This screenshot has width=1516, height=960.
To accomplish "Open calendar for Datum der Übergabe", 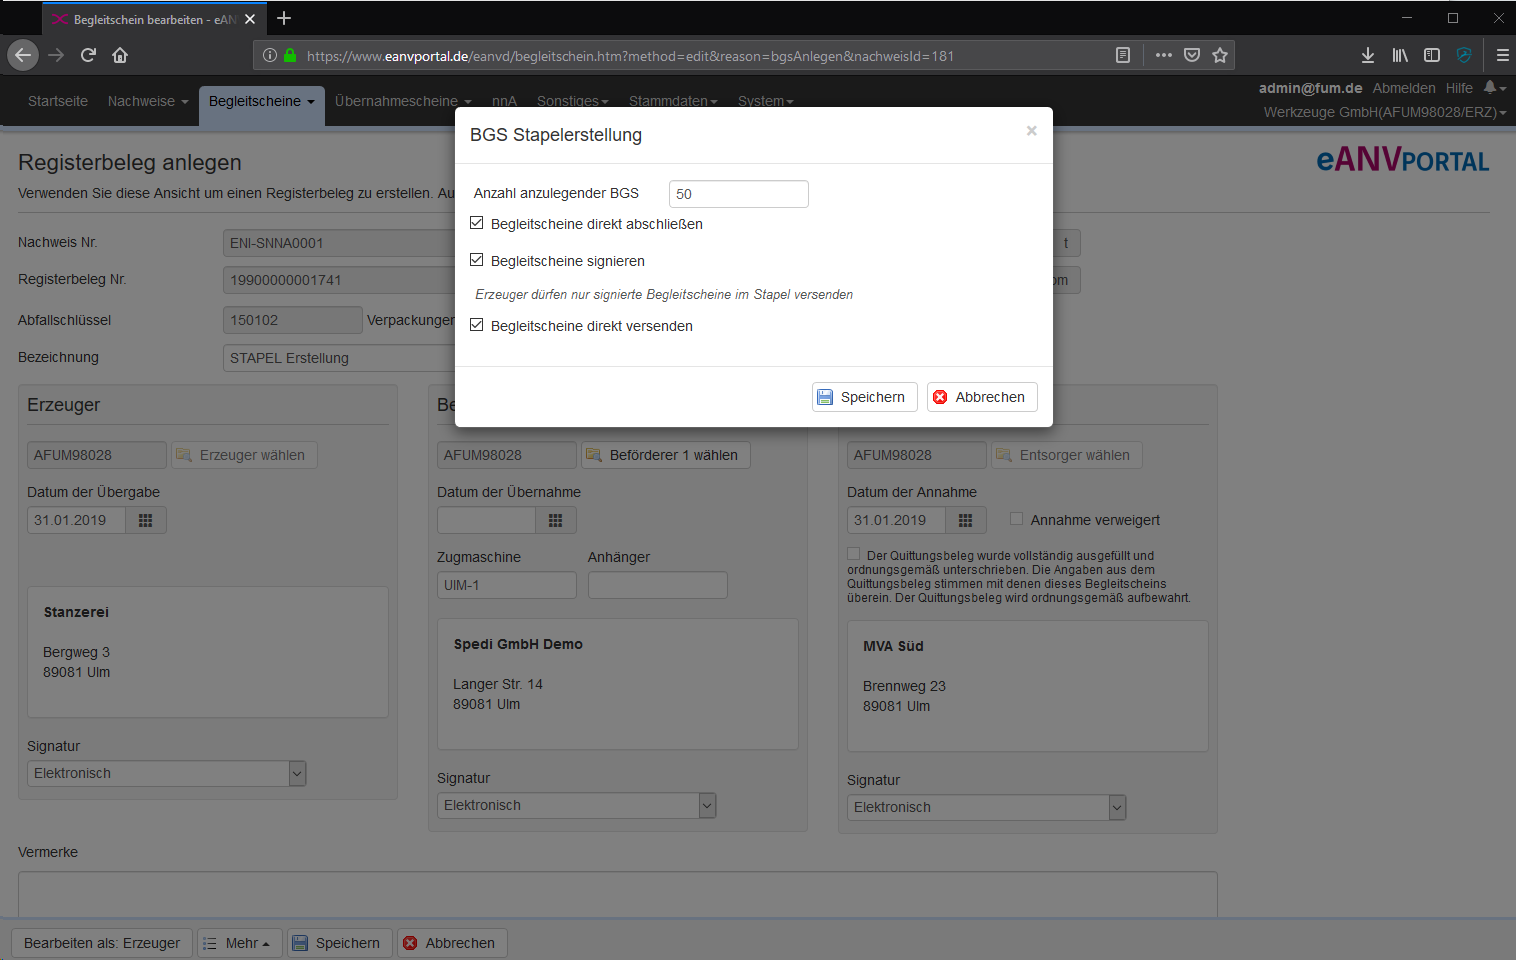I will [x=145, y=520].
